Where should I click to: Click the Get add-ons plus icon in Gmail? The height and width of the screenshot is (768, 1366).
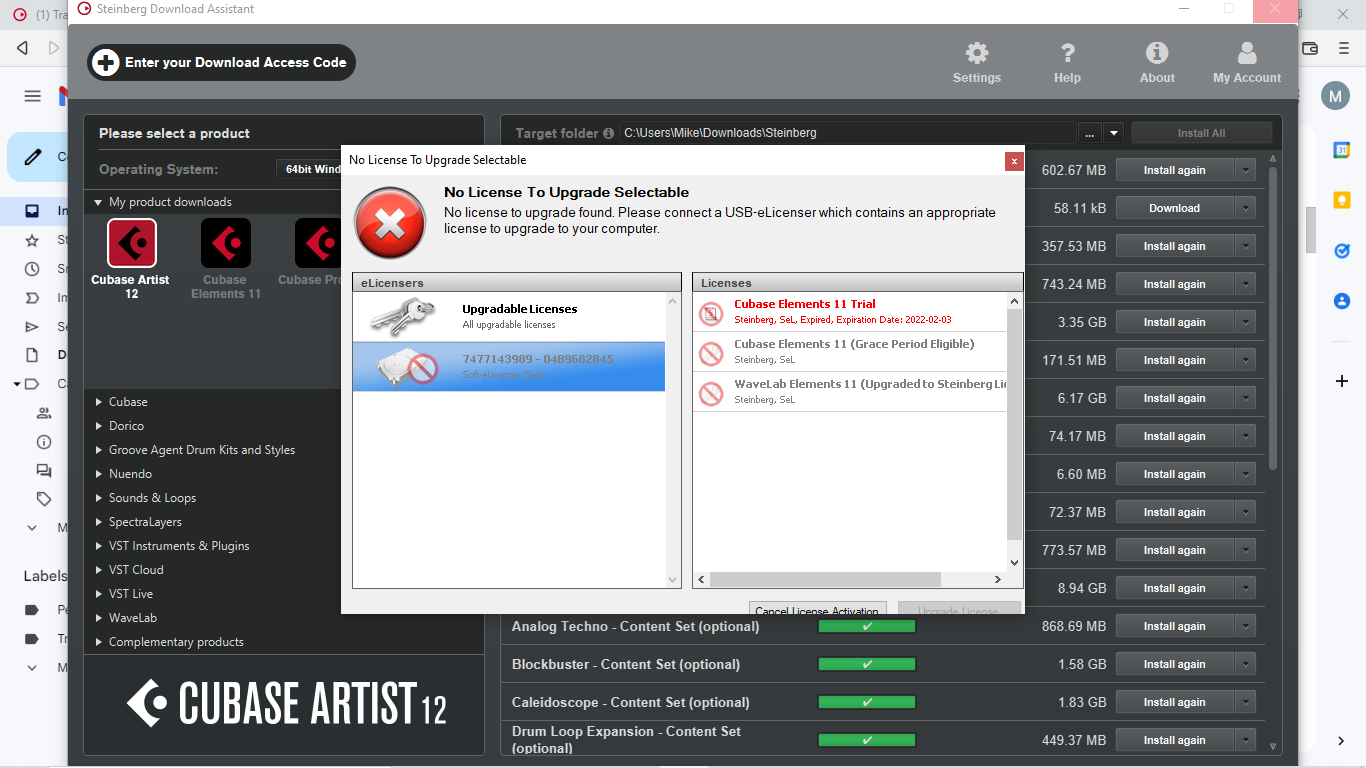pyautogui.click(x=1342, y=381)
